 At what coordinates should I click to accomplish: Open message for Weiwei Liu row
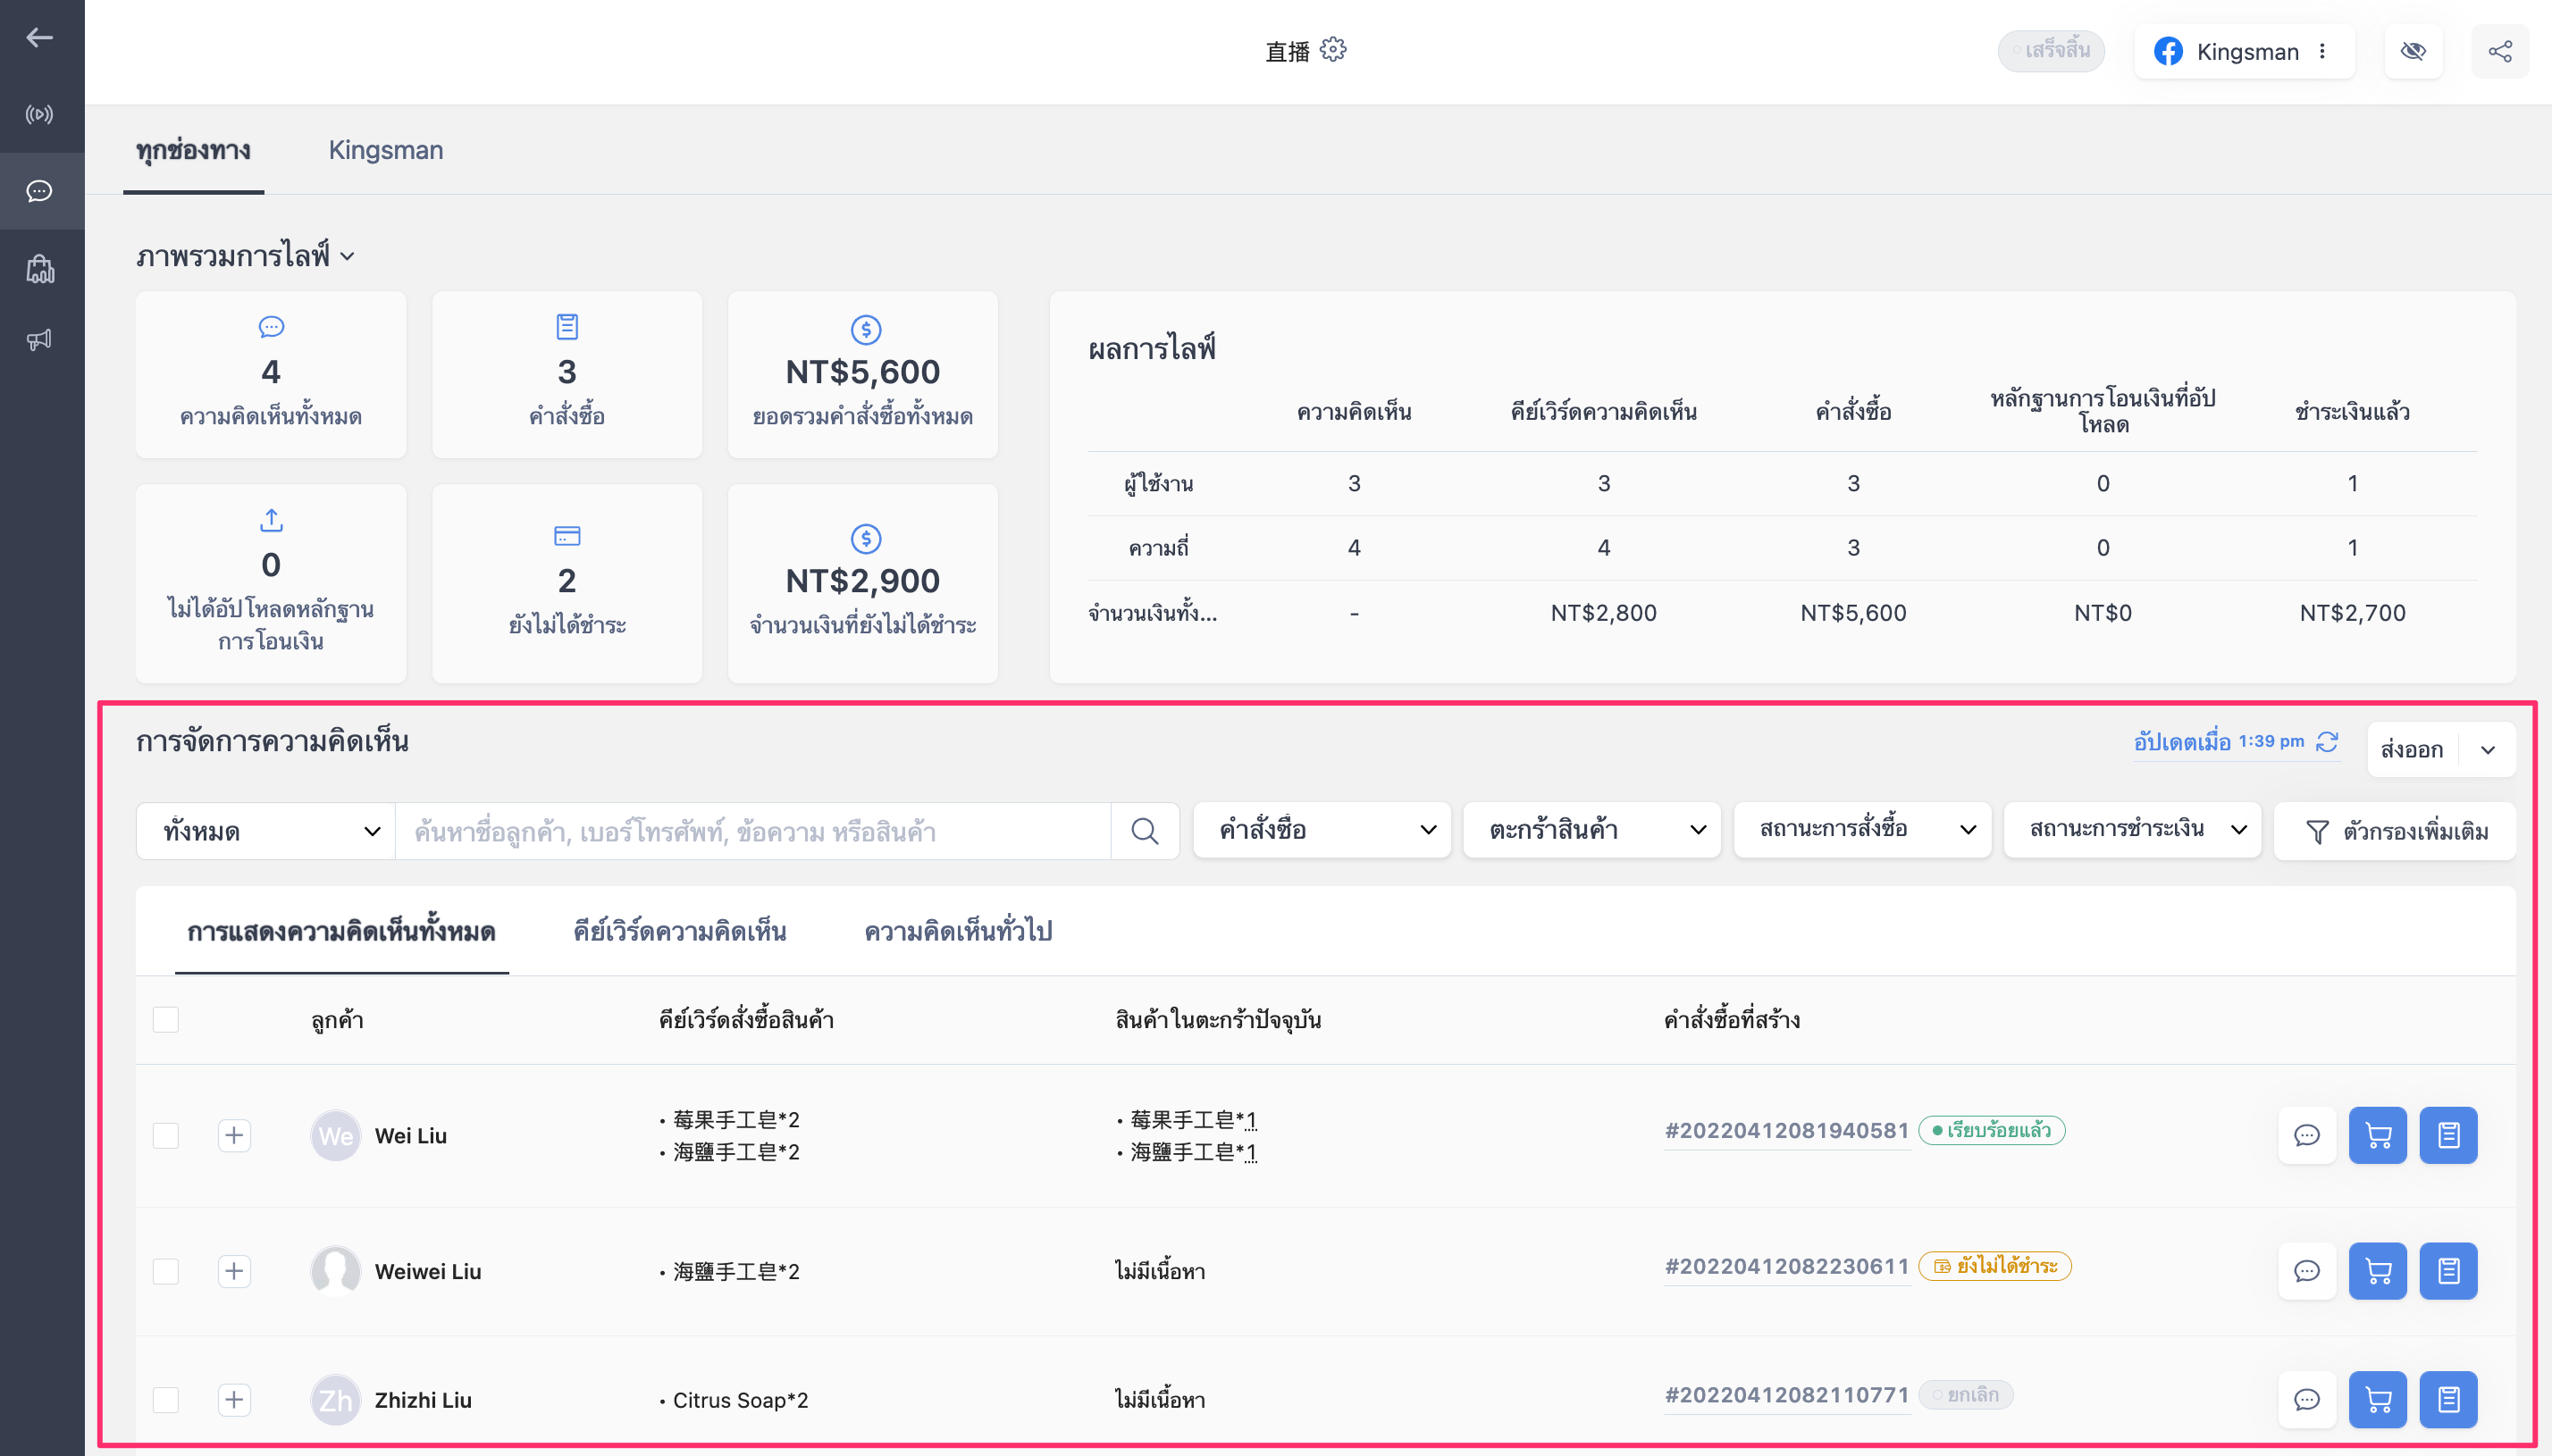coord(2307,1271)
